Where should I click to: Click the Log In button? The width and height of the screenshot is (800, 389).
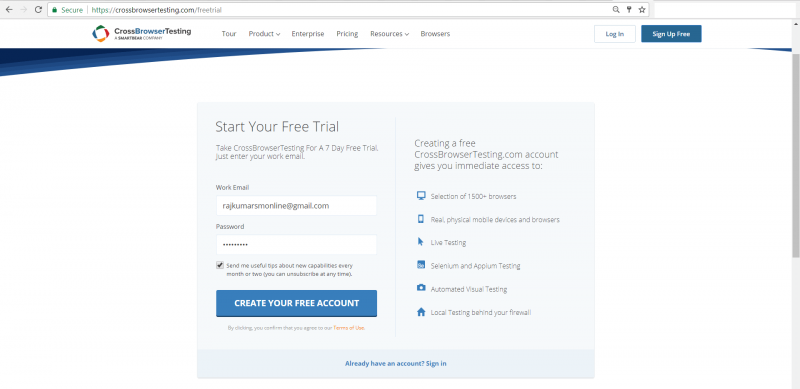click(615, 34)
